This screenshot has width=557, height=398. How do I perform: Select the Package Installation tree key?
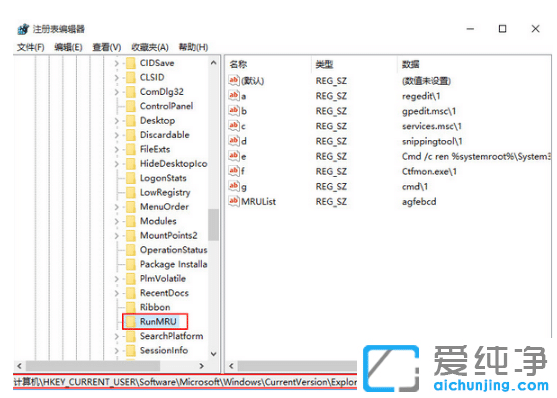tap(173, 264)
